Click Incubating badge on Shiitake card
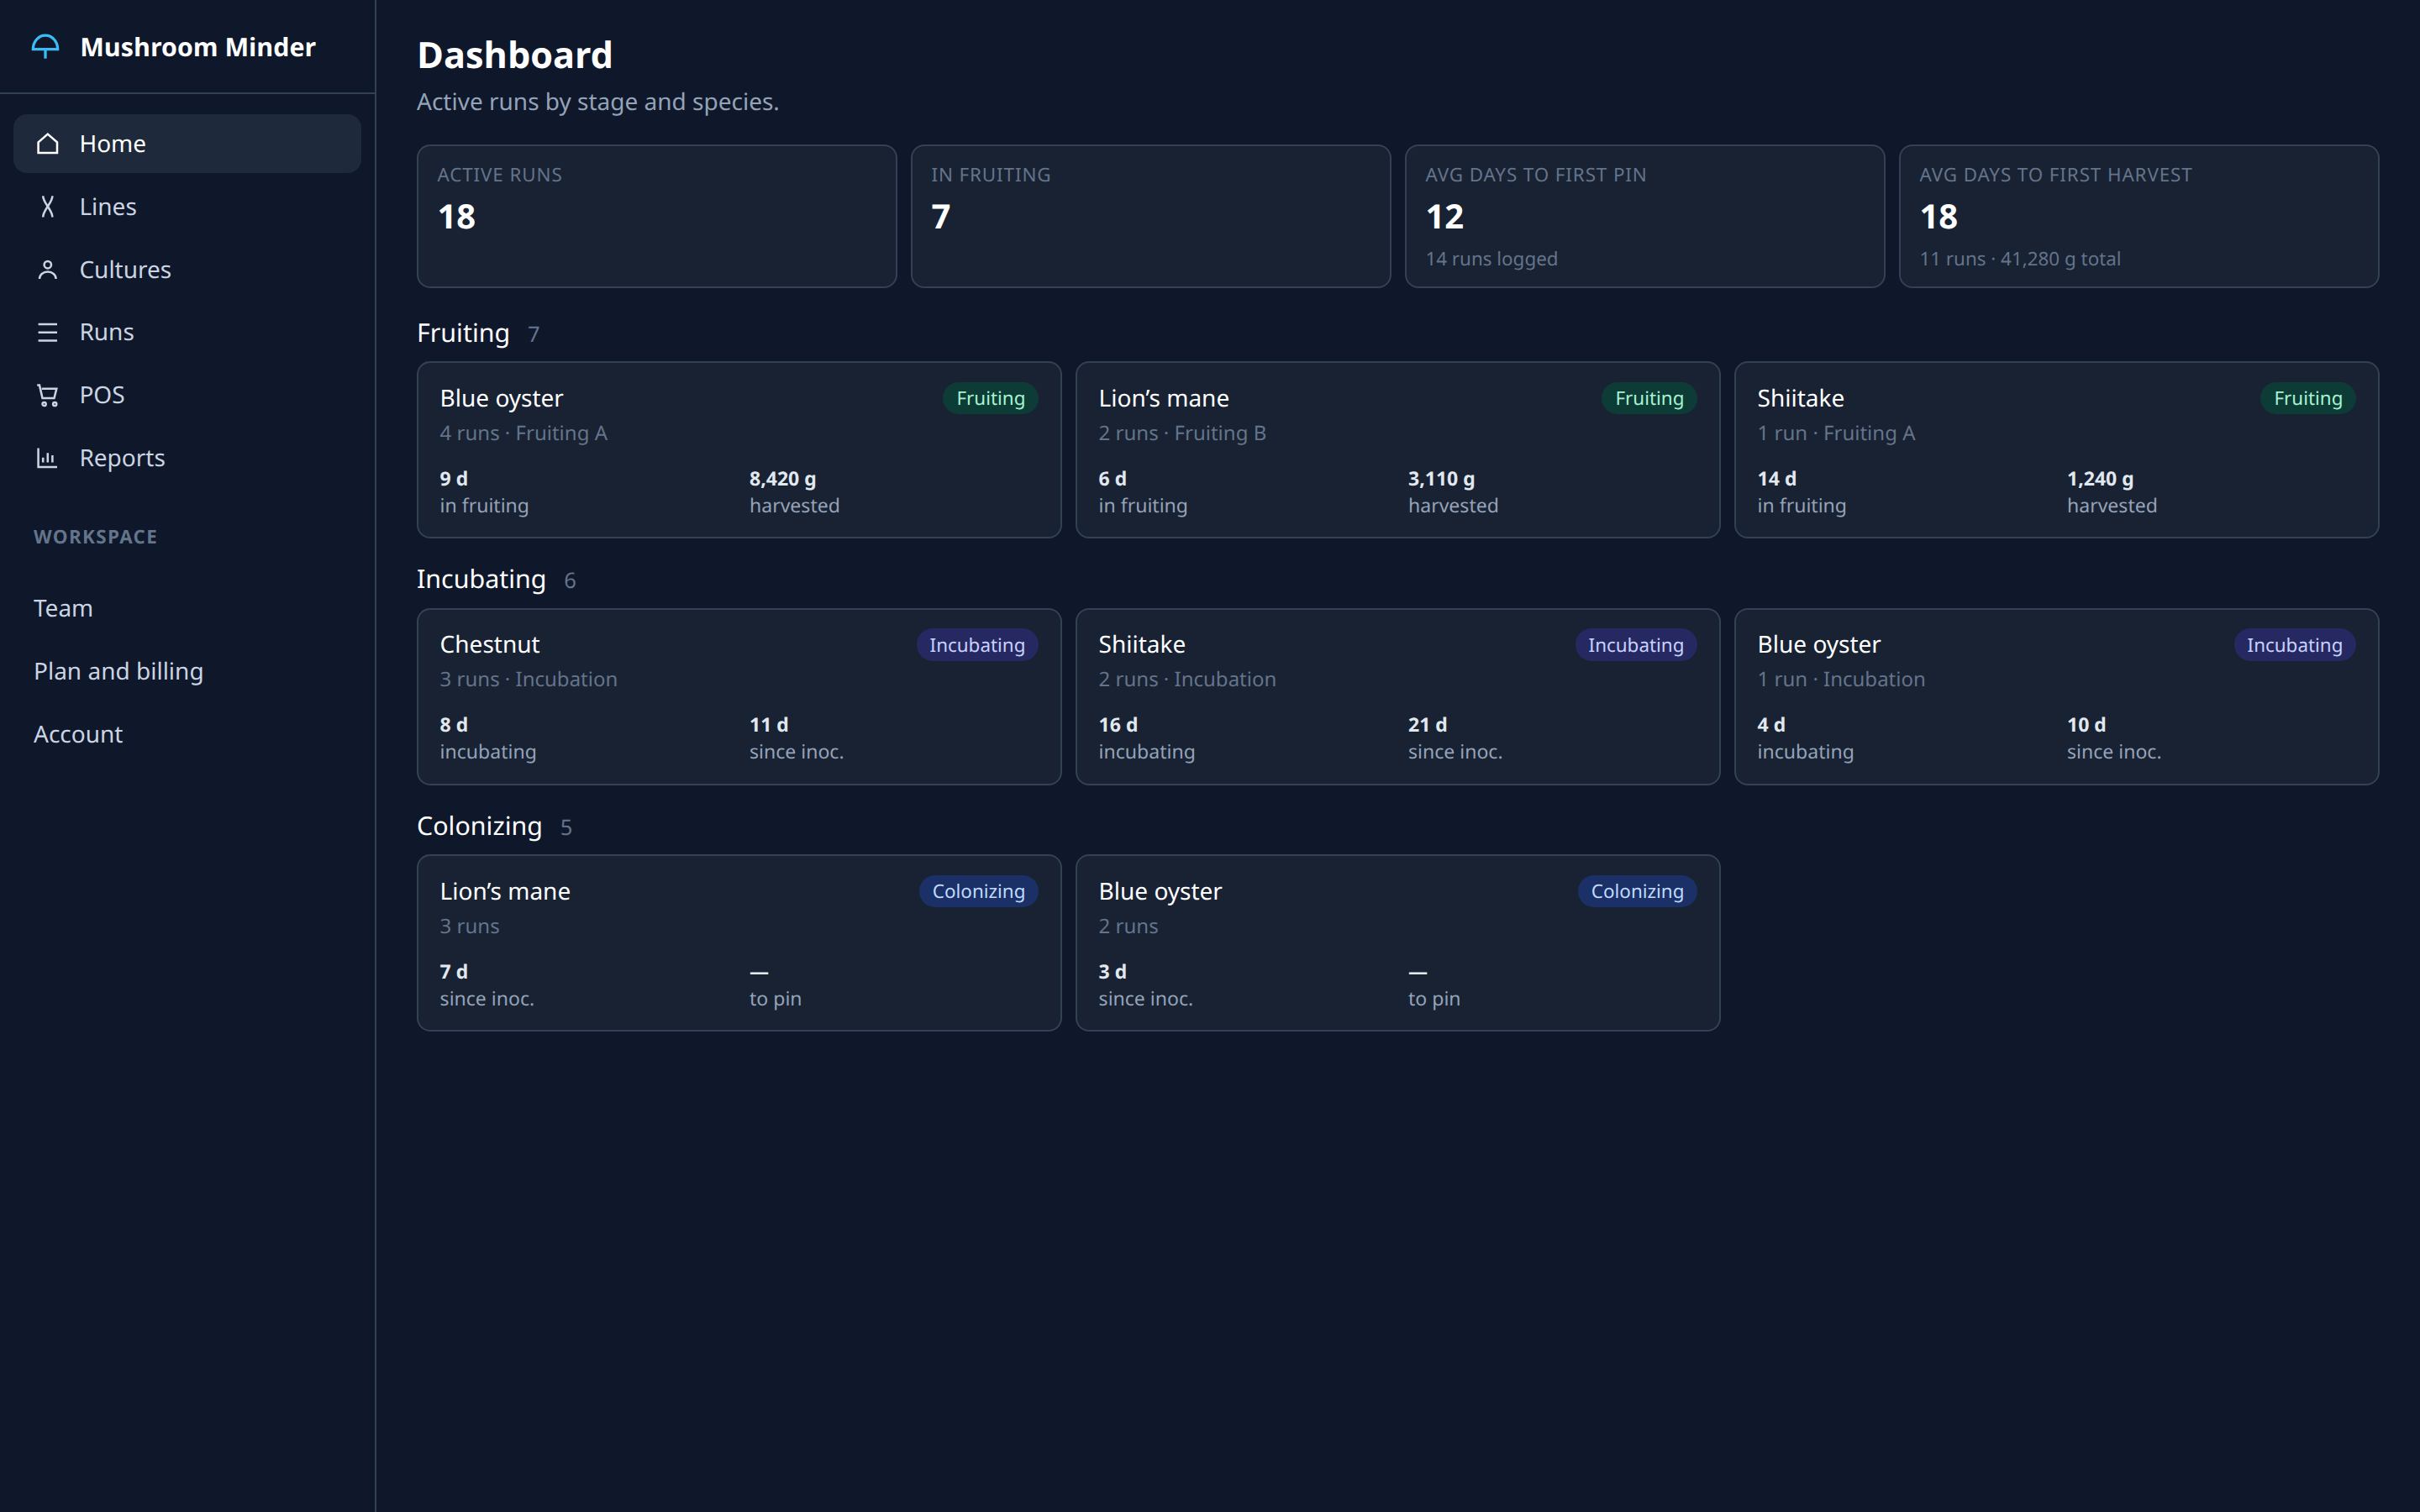Viewport: 2420px width, 1512px height. pos(1635,645)
